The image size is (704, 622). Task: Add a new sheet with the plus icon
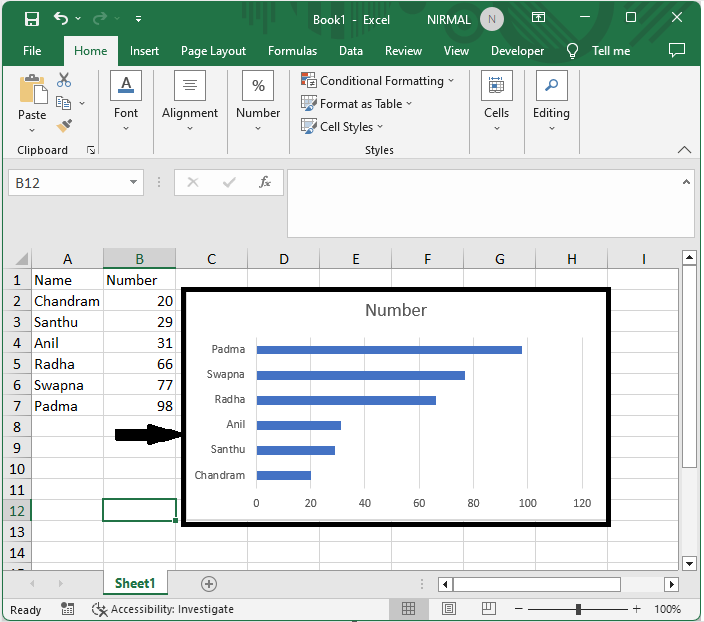click(x=209, y=583)
